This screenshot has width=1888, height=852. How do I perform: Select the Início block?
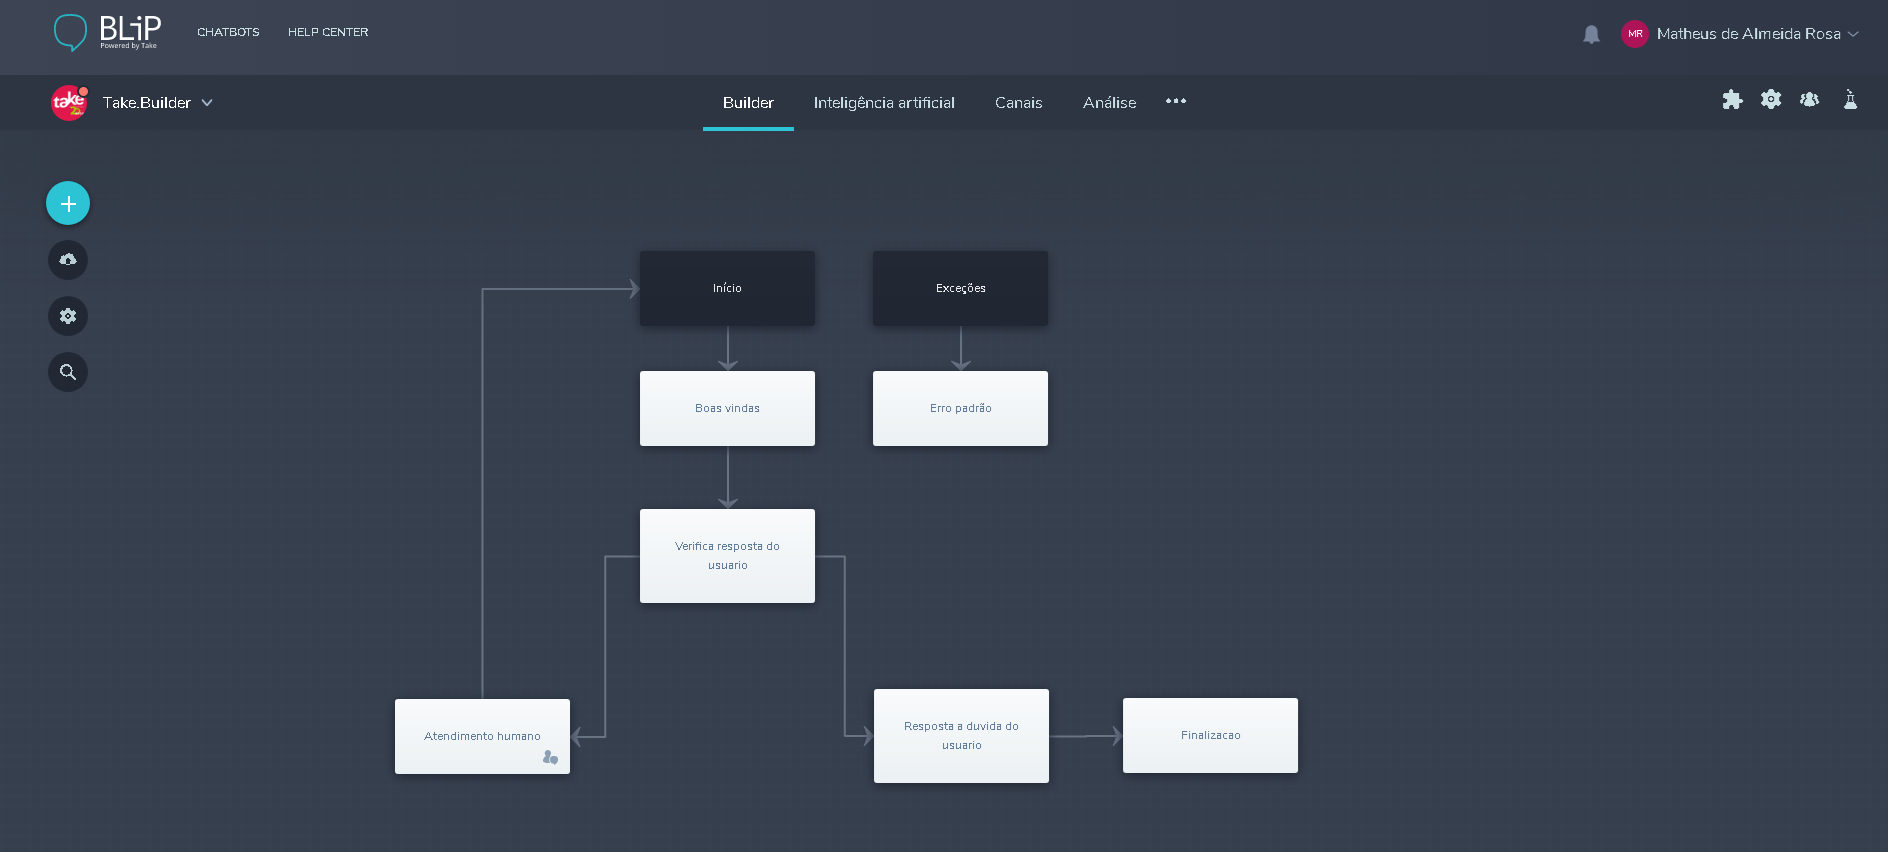coord(727,288)
